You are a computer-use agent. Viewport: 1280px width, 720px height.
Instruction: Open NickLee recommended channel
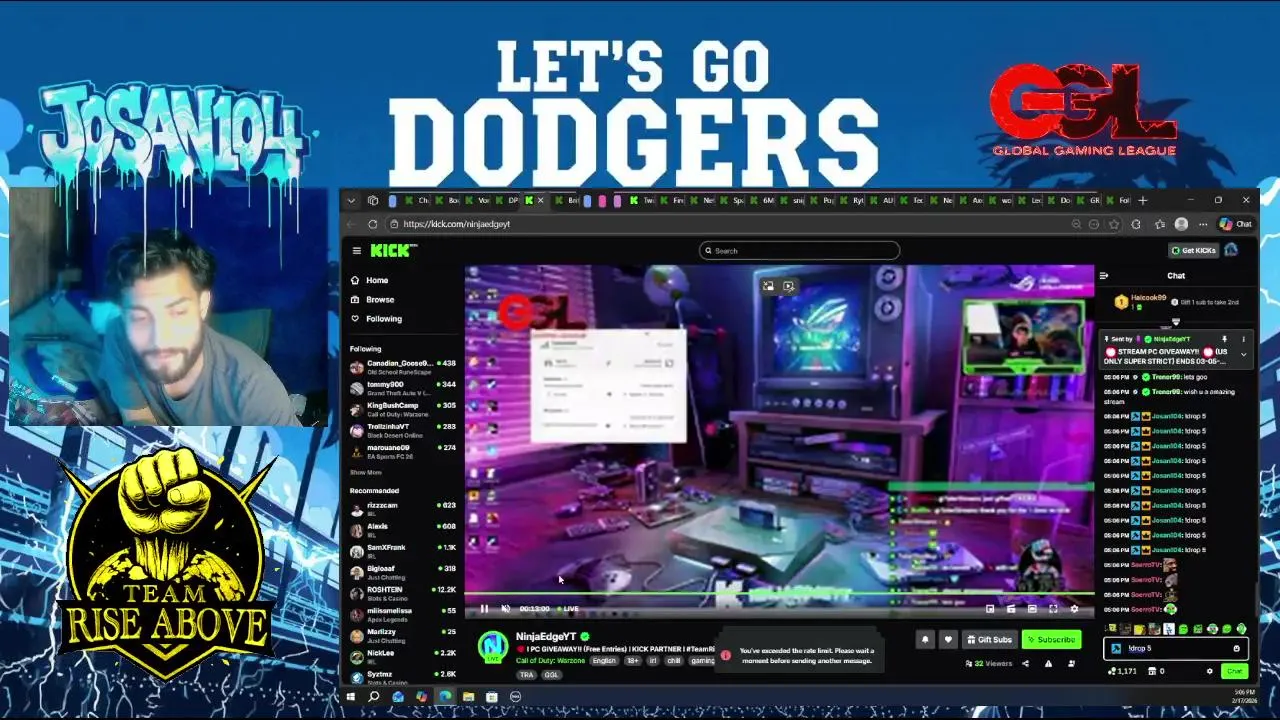(403, 656)
